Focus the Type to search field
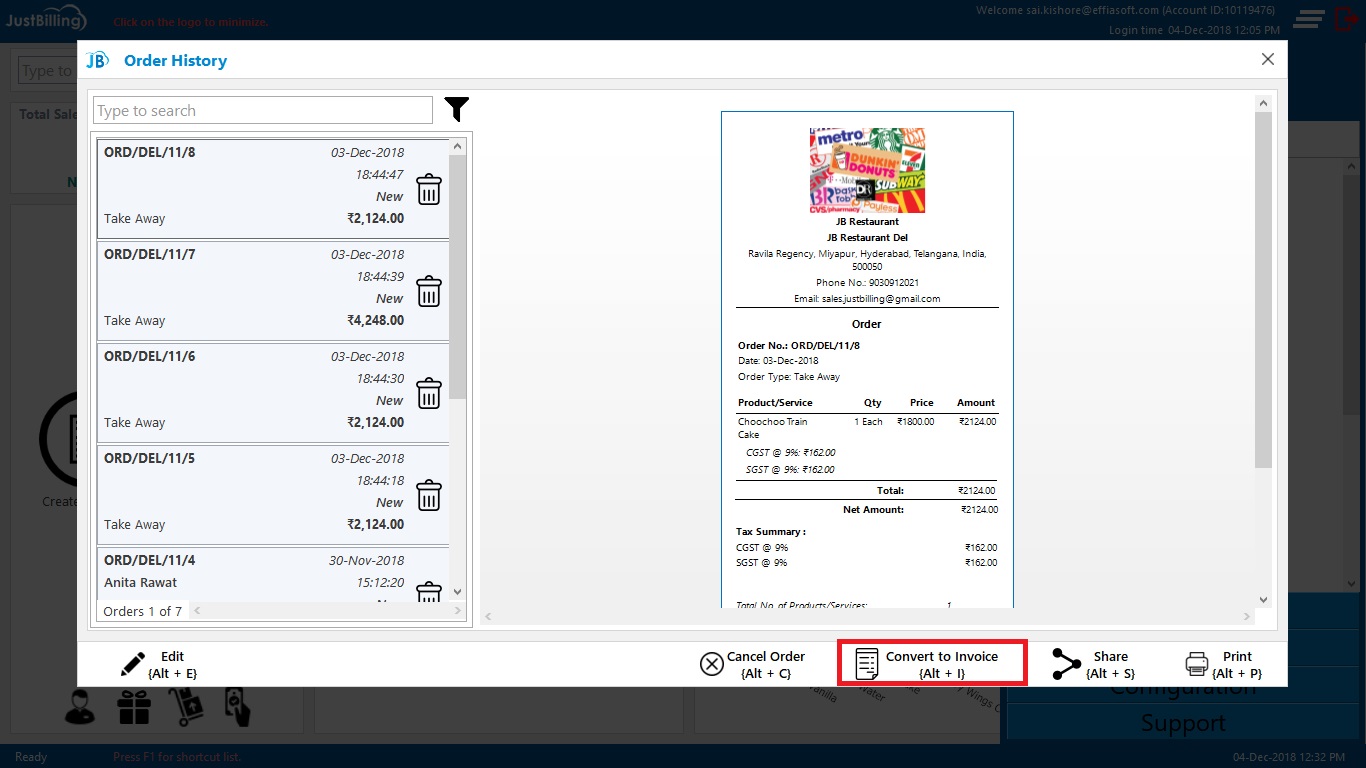The width and height of the screenshot is (1366, 768). coord(263,110)
